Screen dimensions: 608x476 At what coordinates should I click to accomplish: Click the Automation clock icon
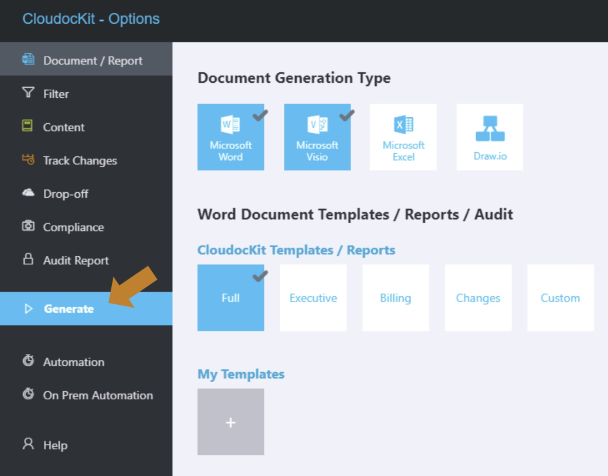coord(28,360)
